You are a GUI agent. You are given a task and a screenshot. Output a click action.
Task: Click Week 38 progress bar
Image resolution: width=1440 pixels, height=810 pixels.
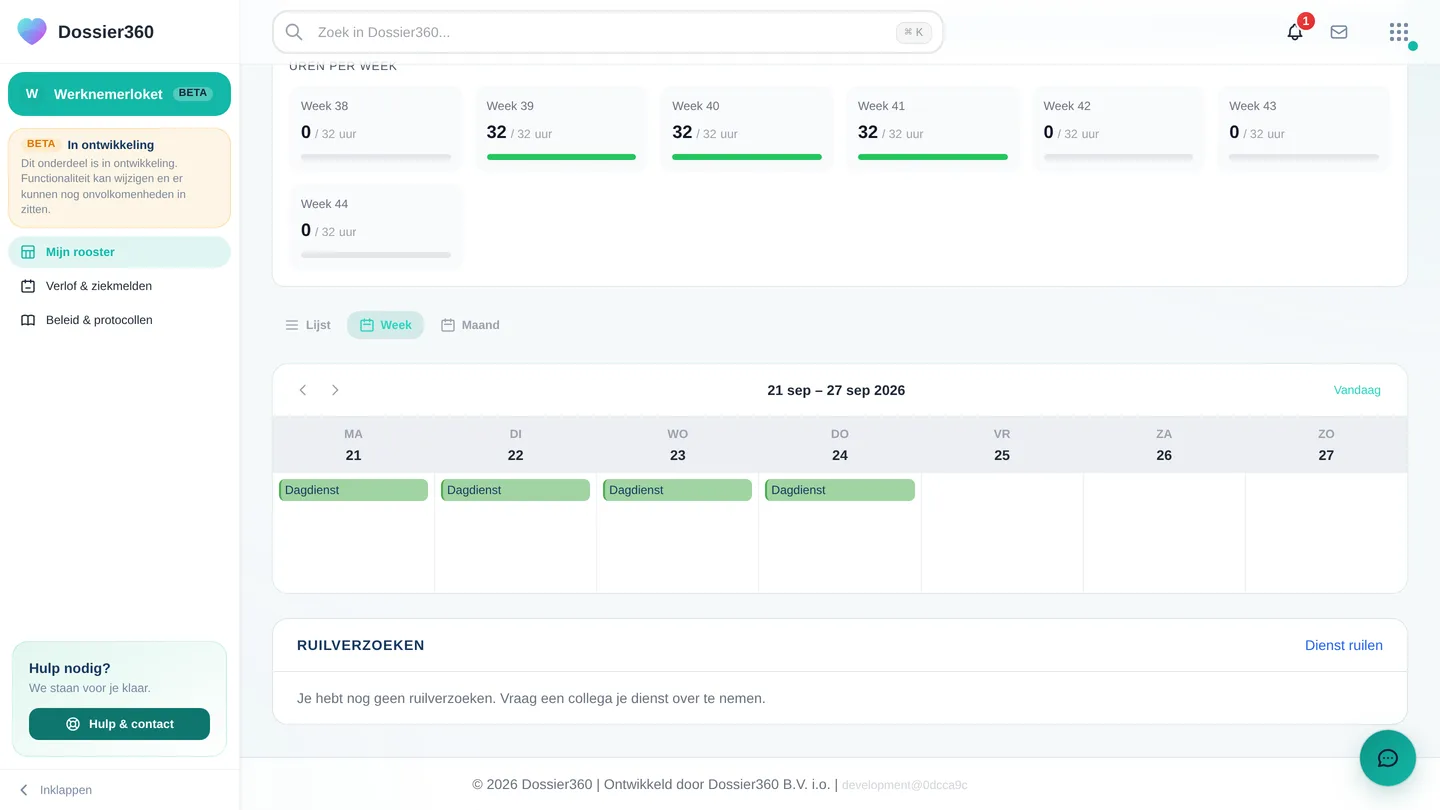(x=376, y=157)
